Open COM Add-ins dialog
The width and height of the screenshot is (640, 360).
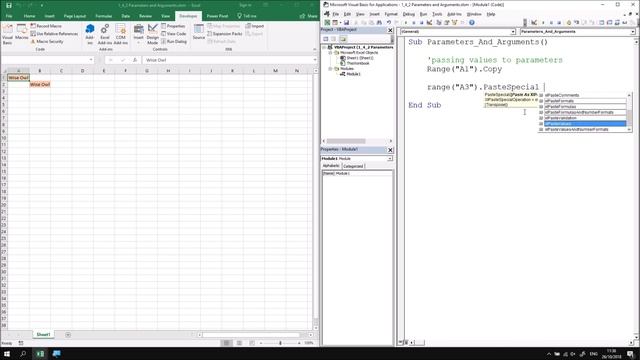coord(120,34)
